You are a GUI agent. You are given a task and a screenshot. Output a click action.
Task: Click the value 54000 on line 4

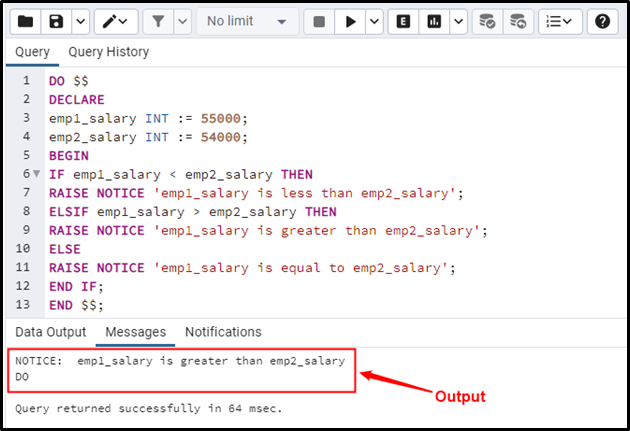pos(221,137)
